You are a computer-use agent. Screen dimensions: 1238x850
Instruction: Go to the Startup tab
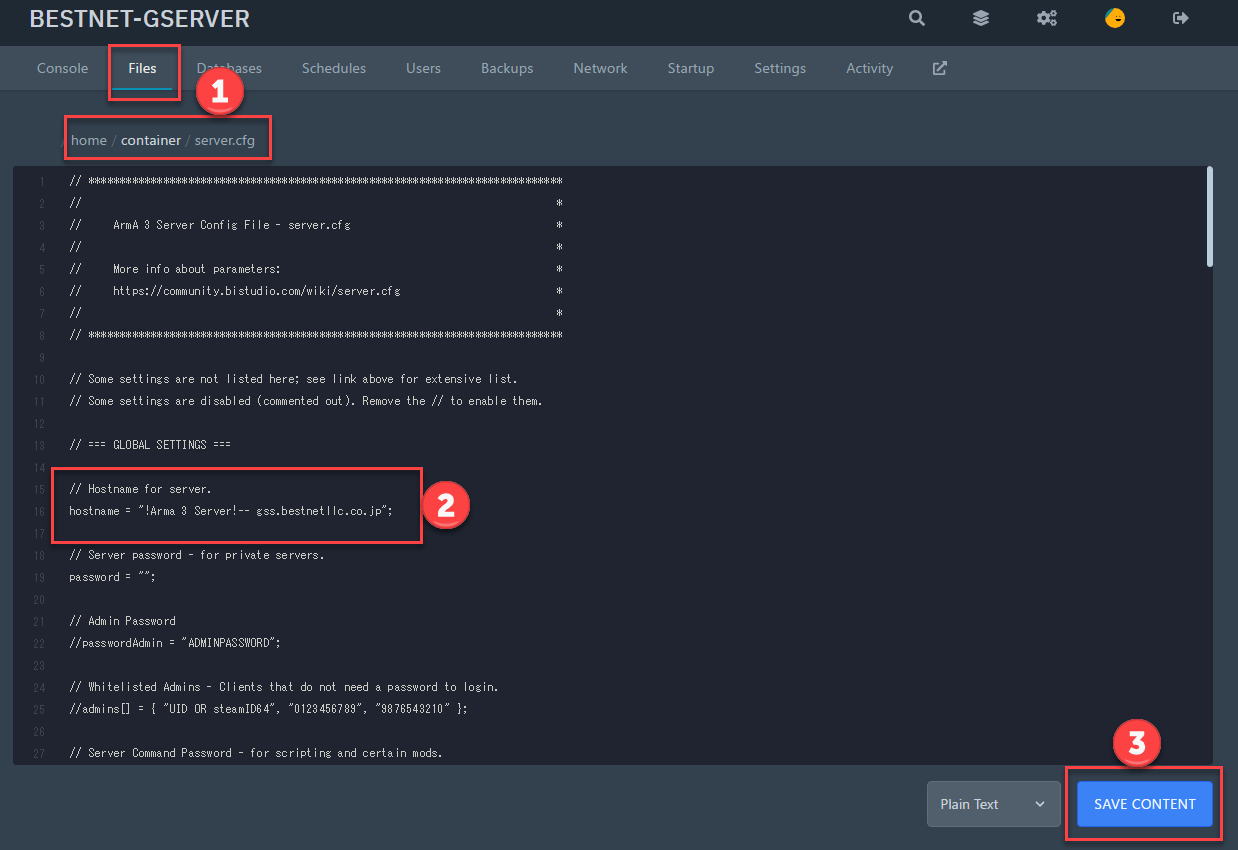[x=691, y=68]
